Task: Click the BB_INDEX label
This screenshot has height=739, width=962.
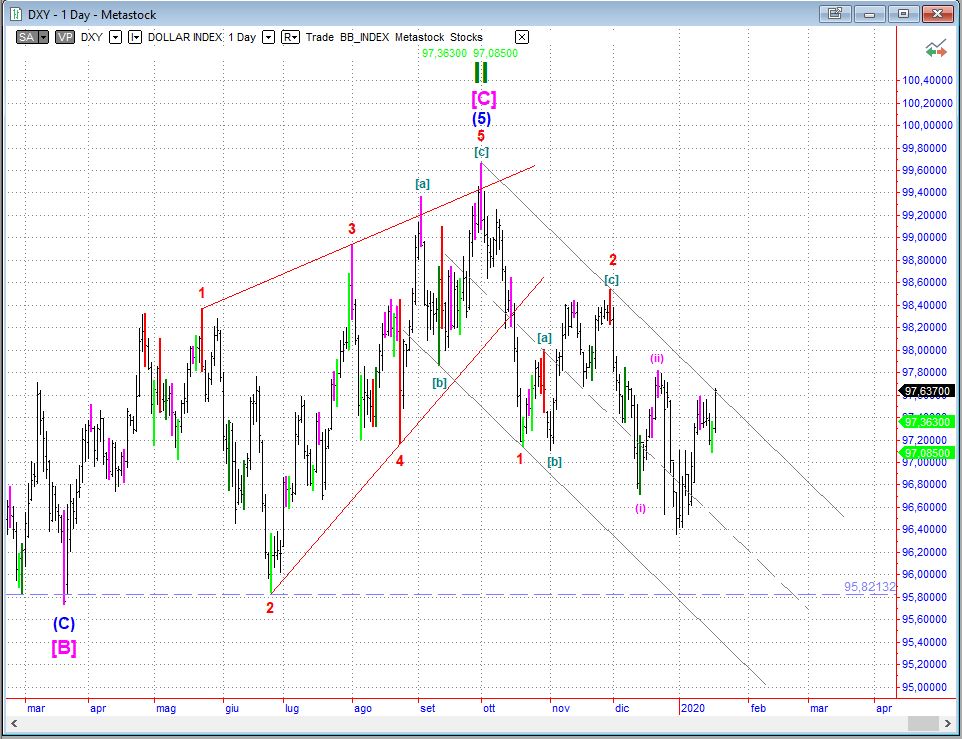Action: tap(366, 37)
